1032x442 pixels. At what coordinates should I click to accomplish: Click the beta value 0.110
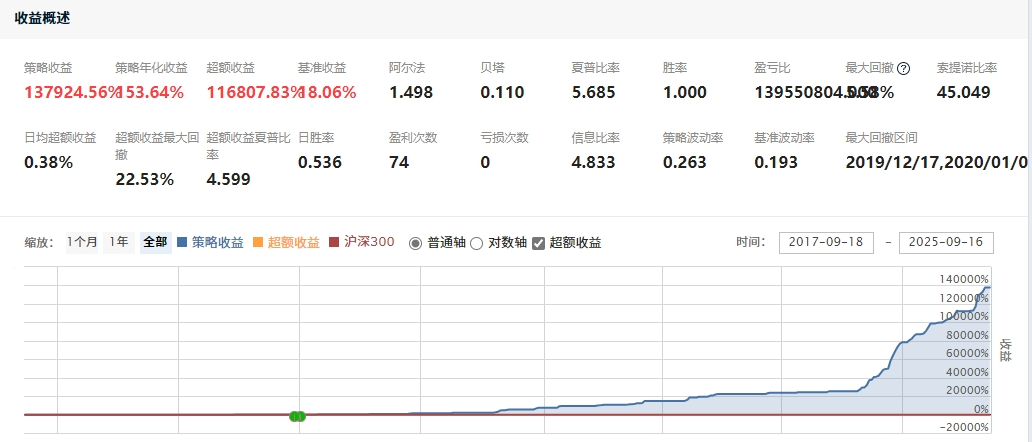[x=502, y=93]
